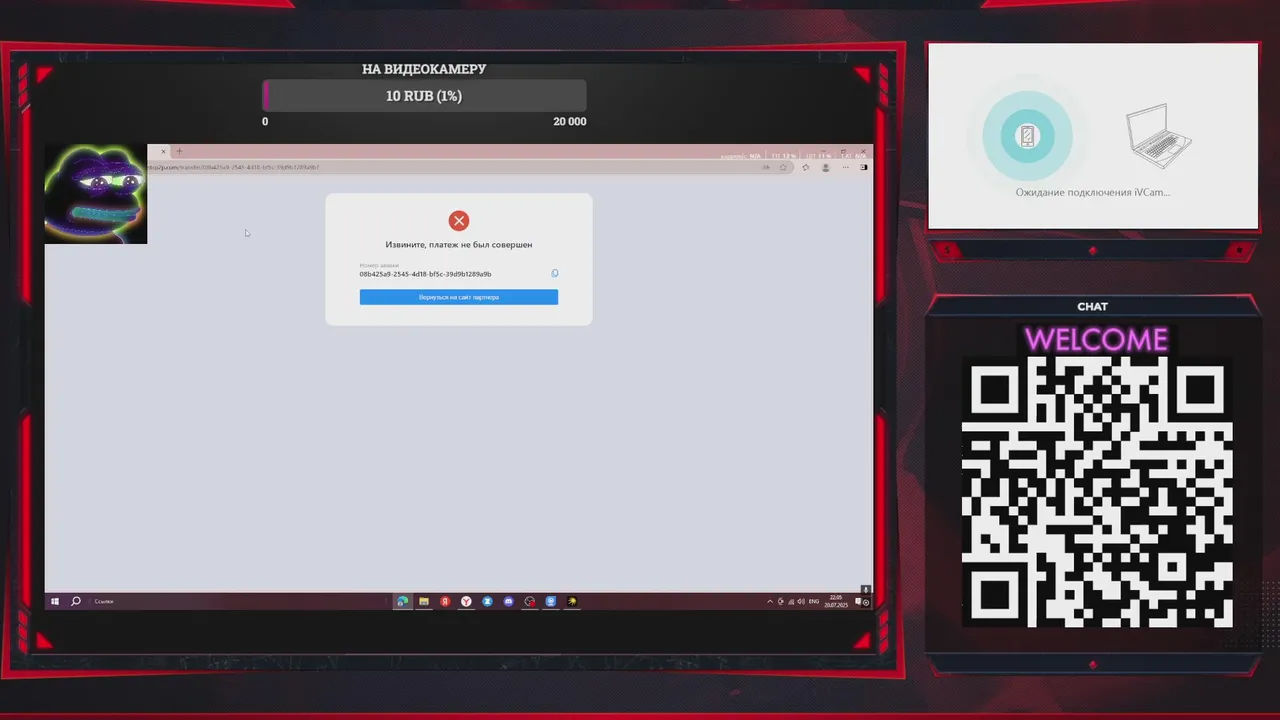1280x720 pixels.
Task: Click the blue return to partner site button
Action: click(459, 297)
